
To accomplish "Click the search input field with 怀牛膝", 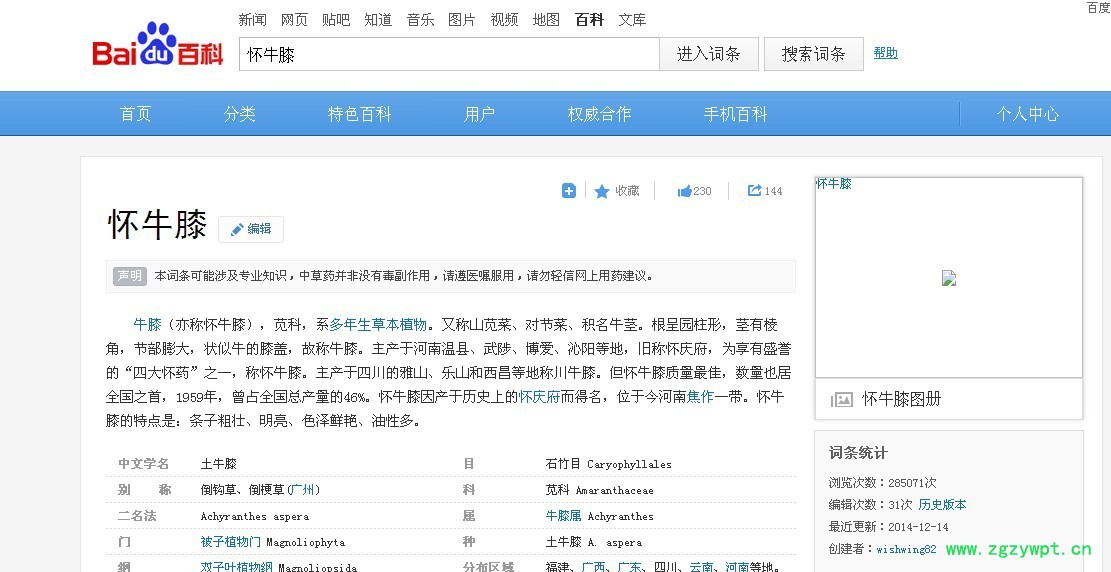I will pyautogui.click(x=449, y=54).
